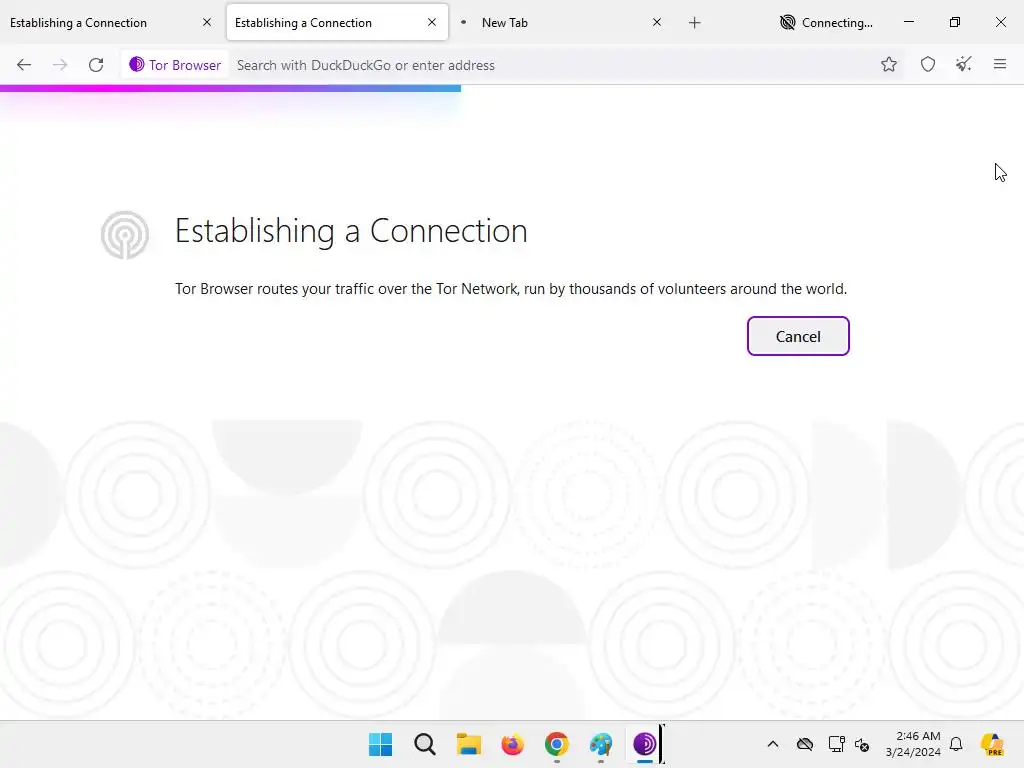Open the application hamburger menu
Image resolution: width=1024 pixels, height=768 pixels.
999,64
